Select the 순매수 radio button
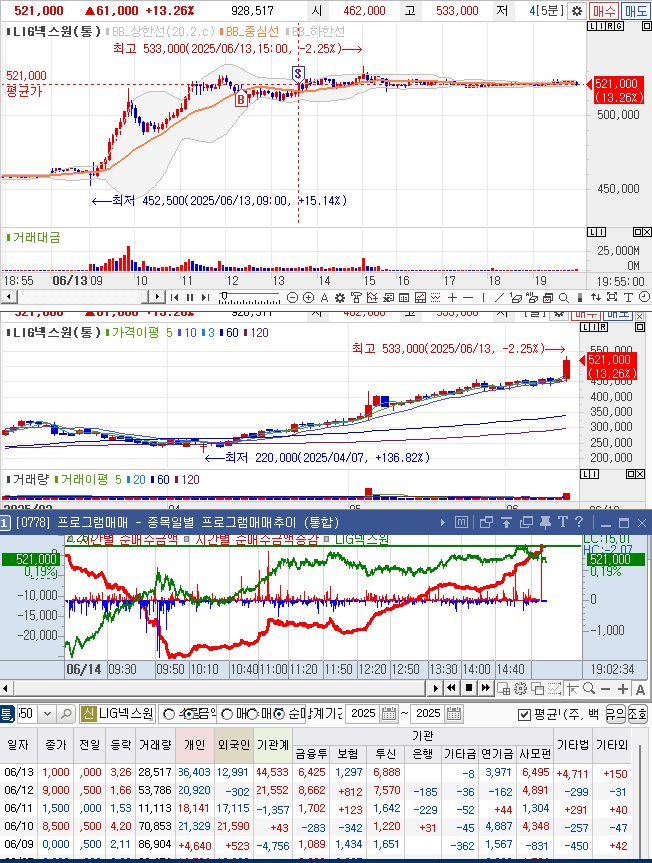Image resolution: width=652 pixels, height=863 pixels. tap(278, 714)
